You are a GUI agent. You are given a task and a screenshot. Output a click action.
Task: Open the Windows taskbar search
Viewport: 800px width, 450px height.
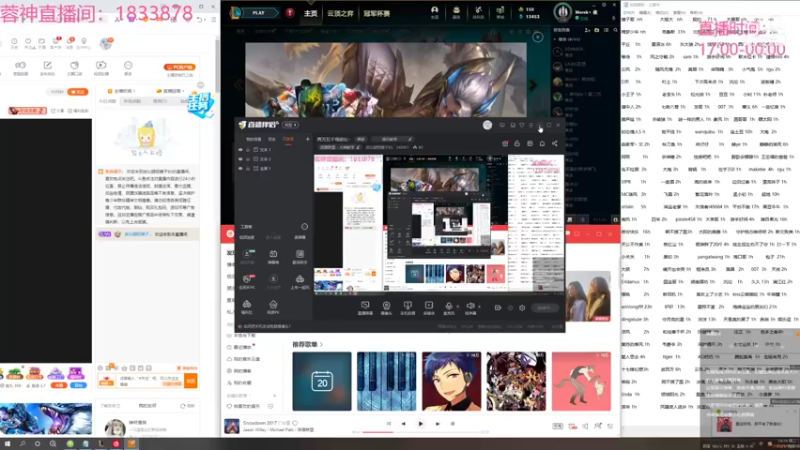[22, 444]
